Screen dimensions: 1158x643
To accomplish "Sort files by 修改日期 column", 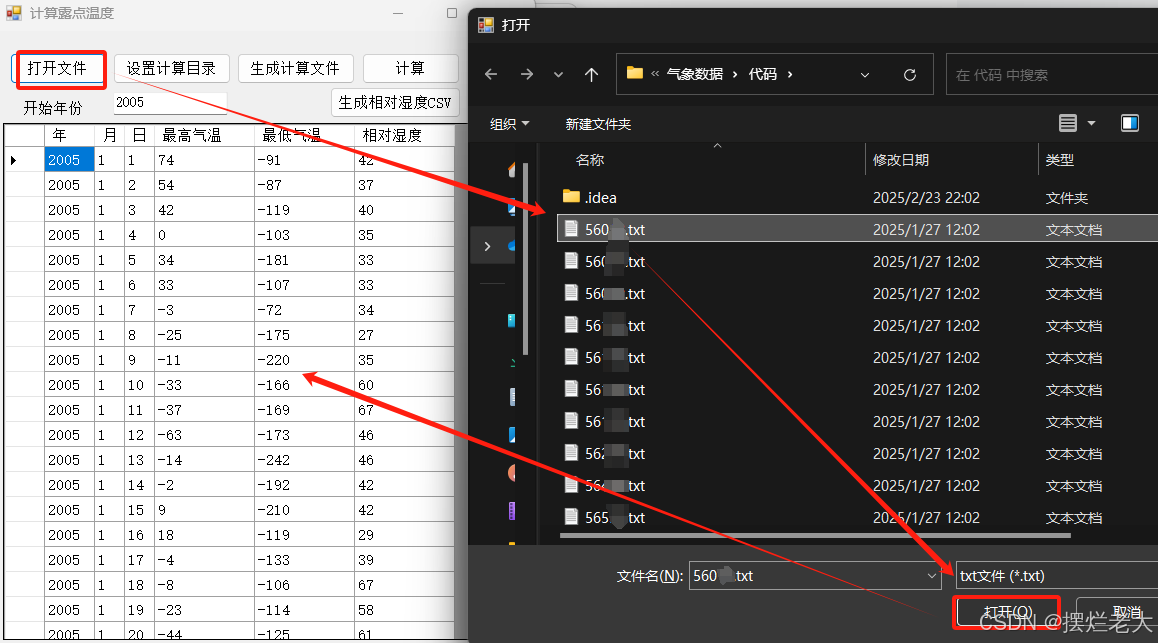I will [x=901, y=160].
